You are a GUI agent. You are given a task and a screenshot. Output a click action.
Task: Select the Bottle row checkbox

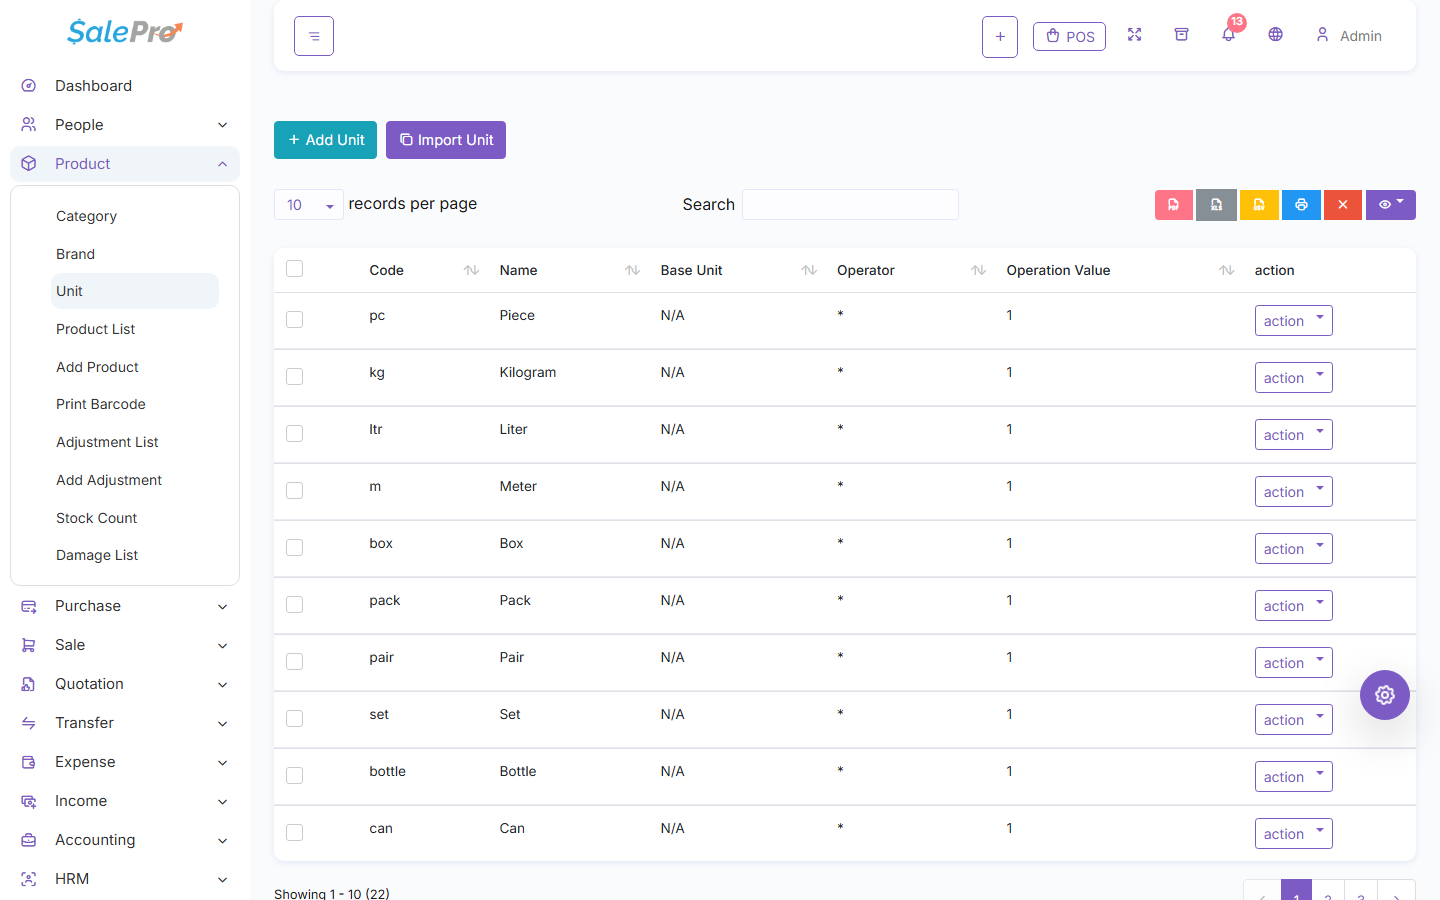pyautogui.click(x=294, y=775)
